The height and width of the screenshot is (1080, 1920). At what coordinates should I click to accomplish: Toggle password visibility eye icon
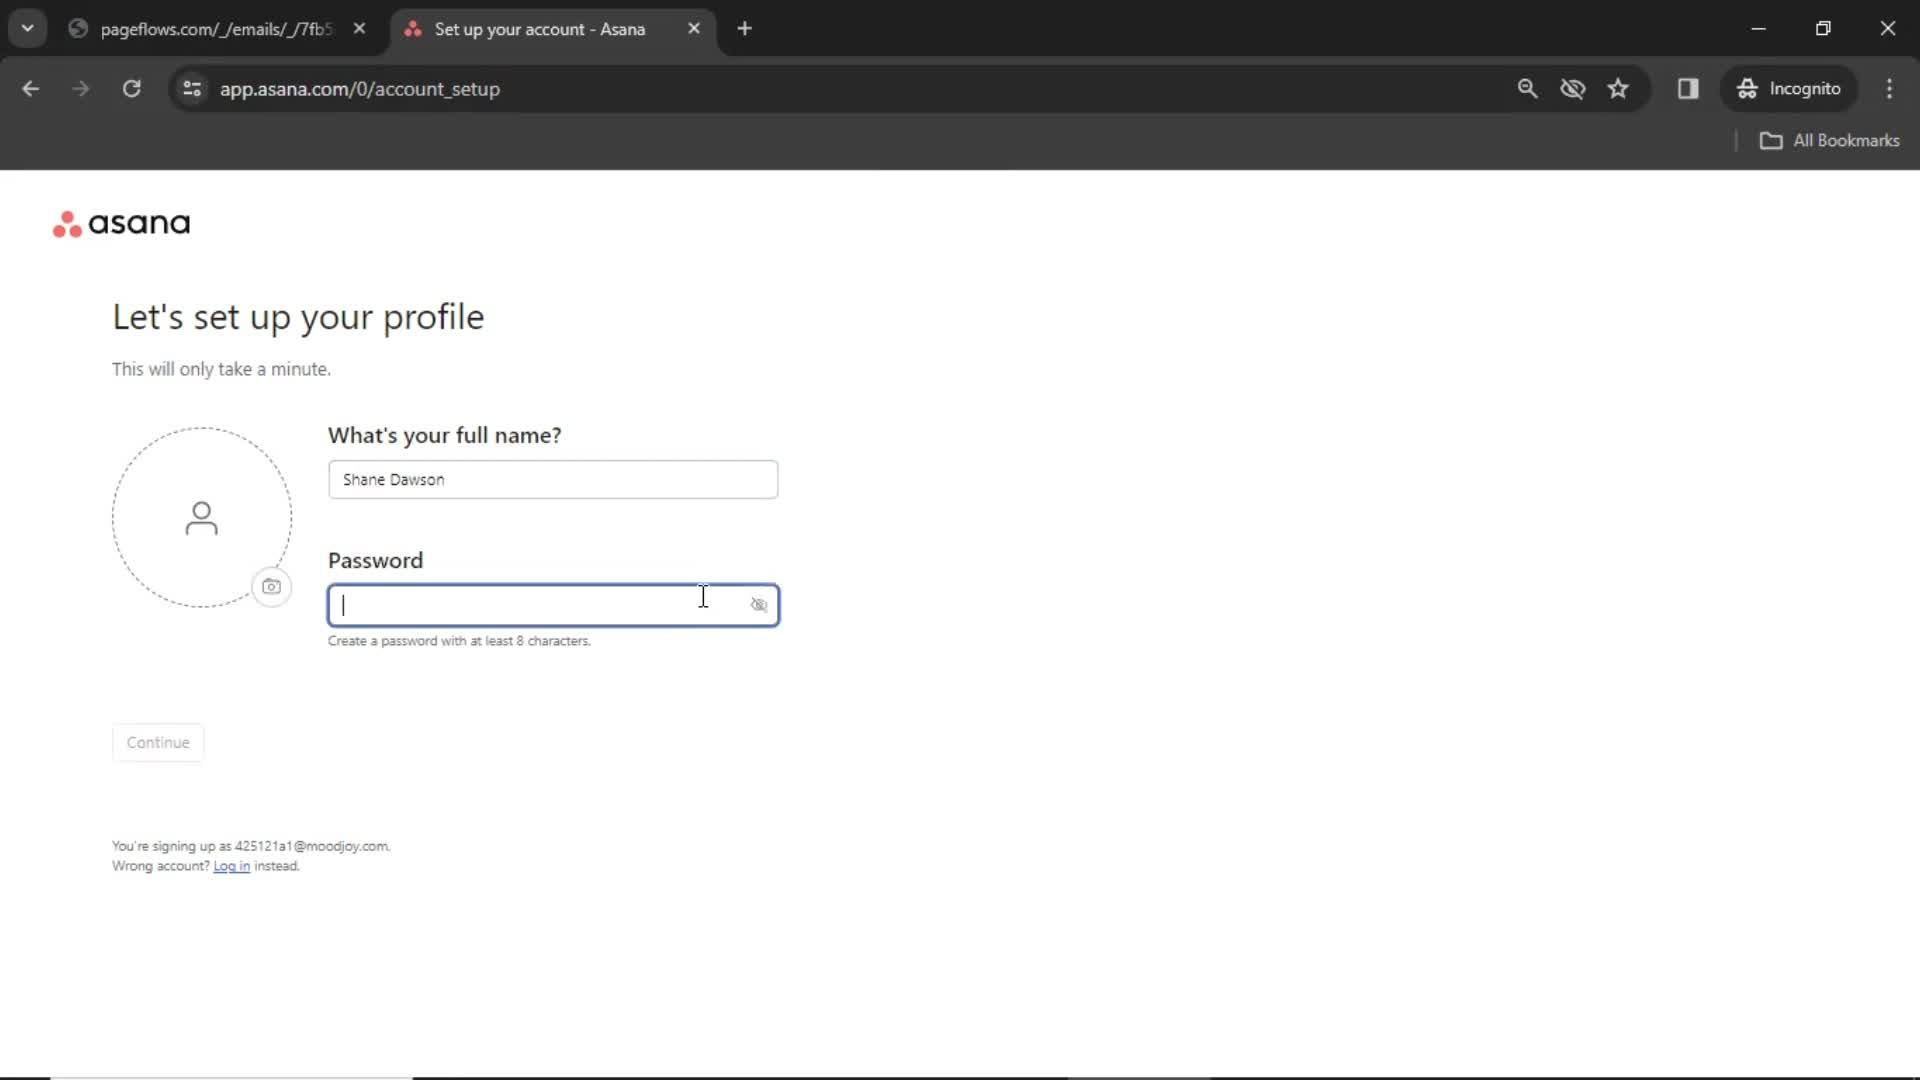pyautogui.click(x=759, y=605)
